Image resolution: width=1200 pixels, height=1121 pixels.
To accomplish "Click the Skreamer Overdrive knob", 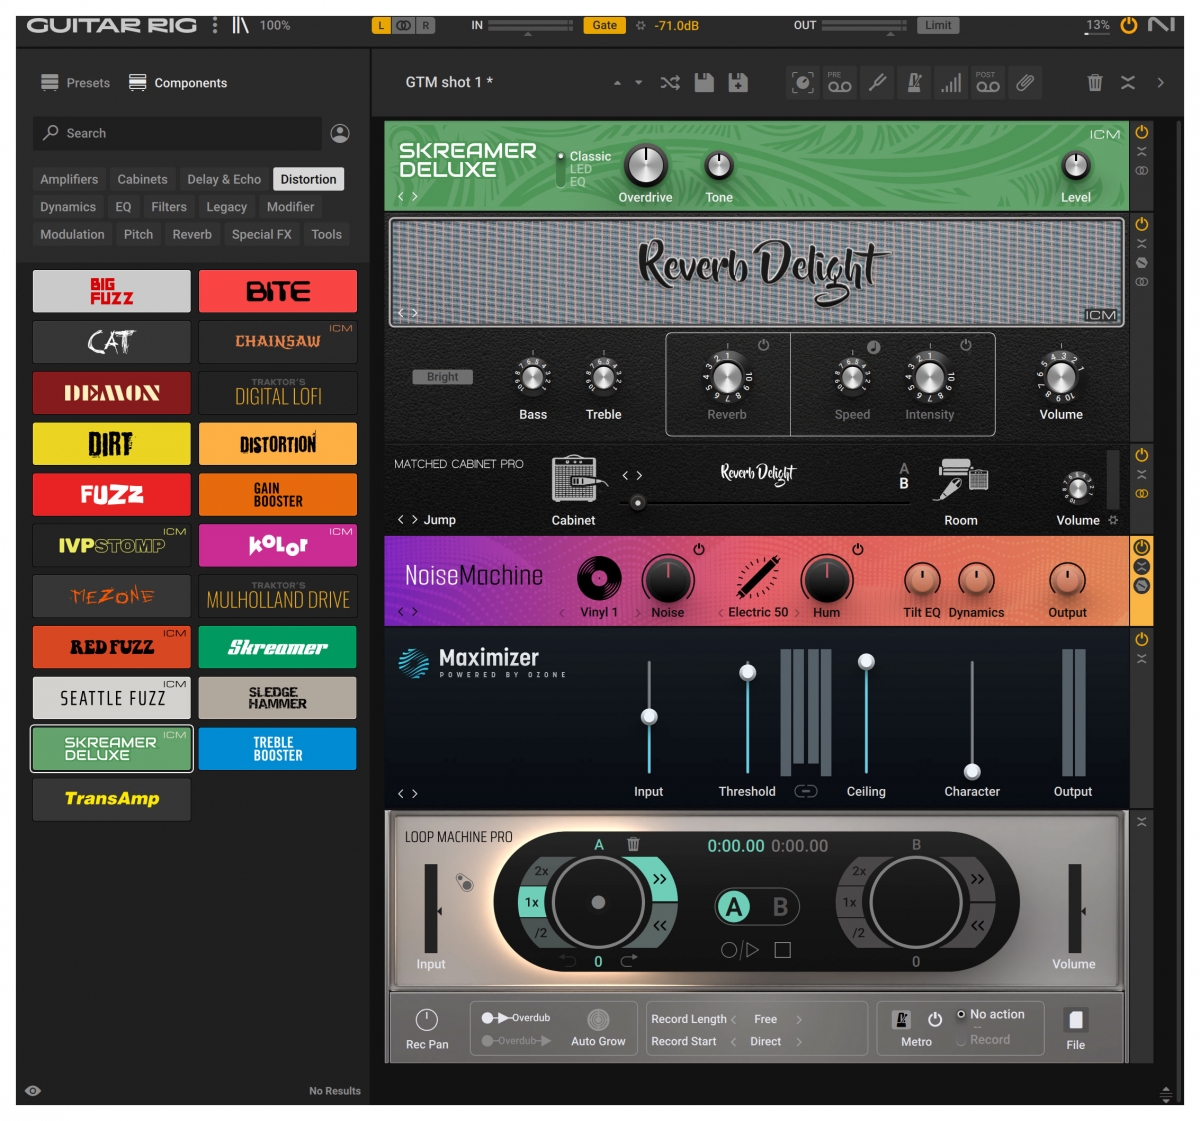I will click(646, 165).
